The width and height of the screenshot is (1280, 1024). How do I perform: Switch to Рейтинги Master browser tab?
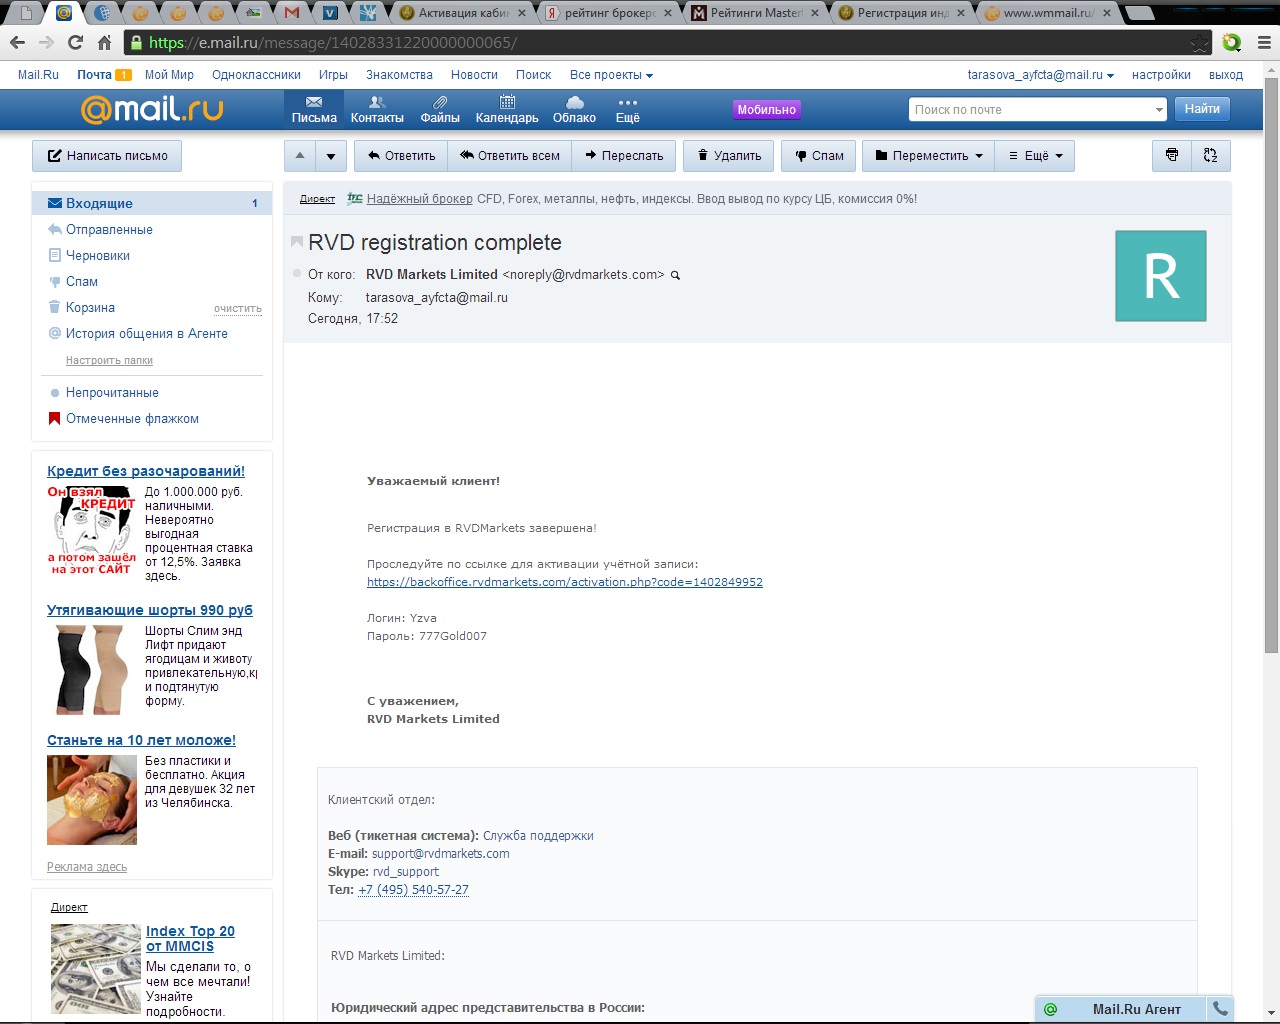click(x=756, y=13)
